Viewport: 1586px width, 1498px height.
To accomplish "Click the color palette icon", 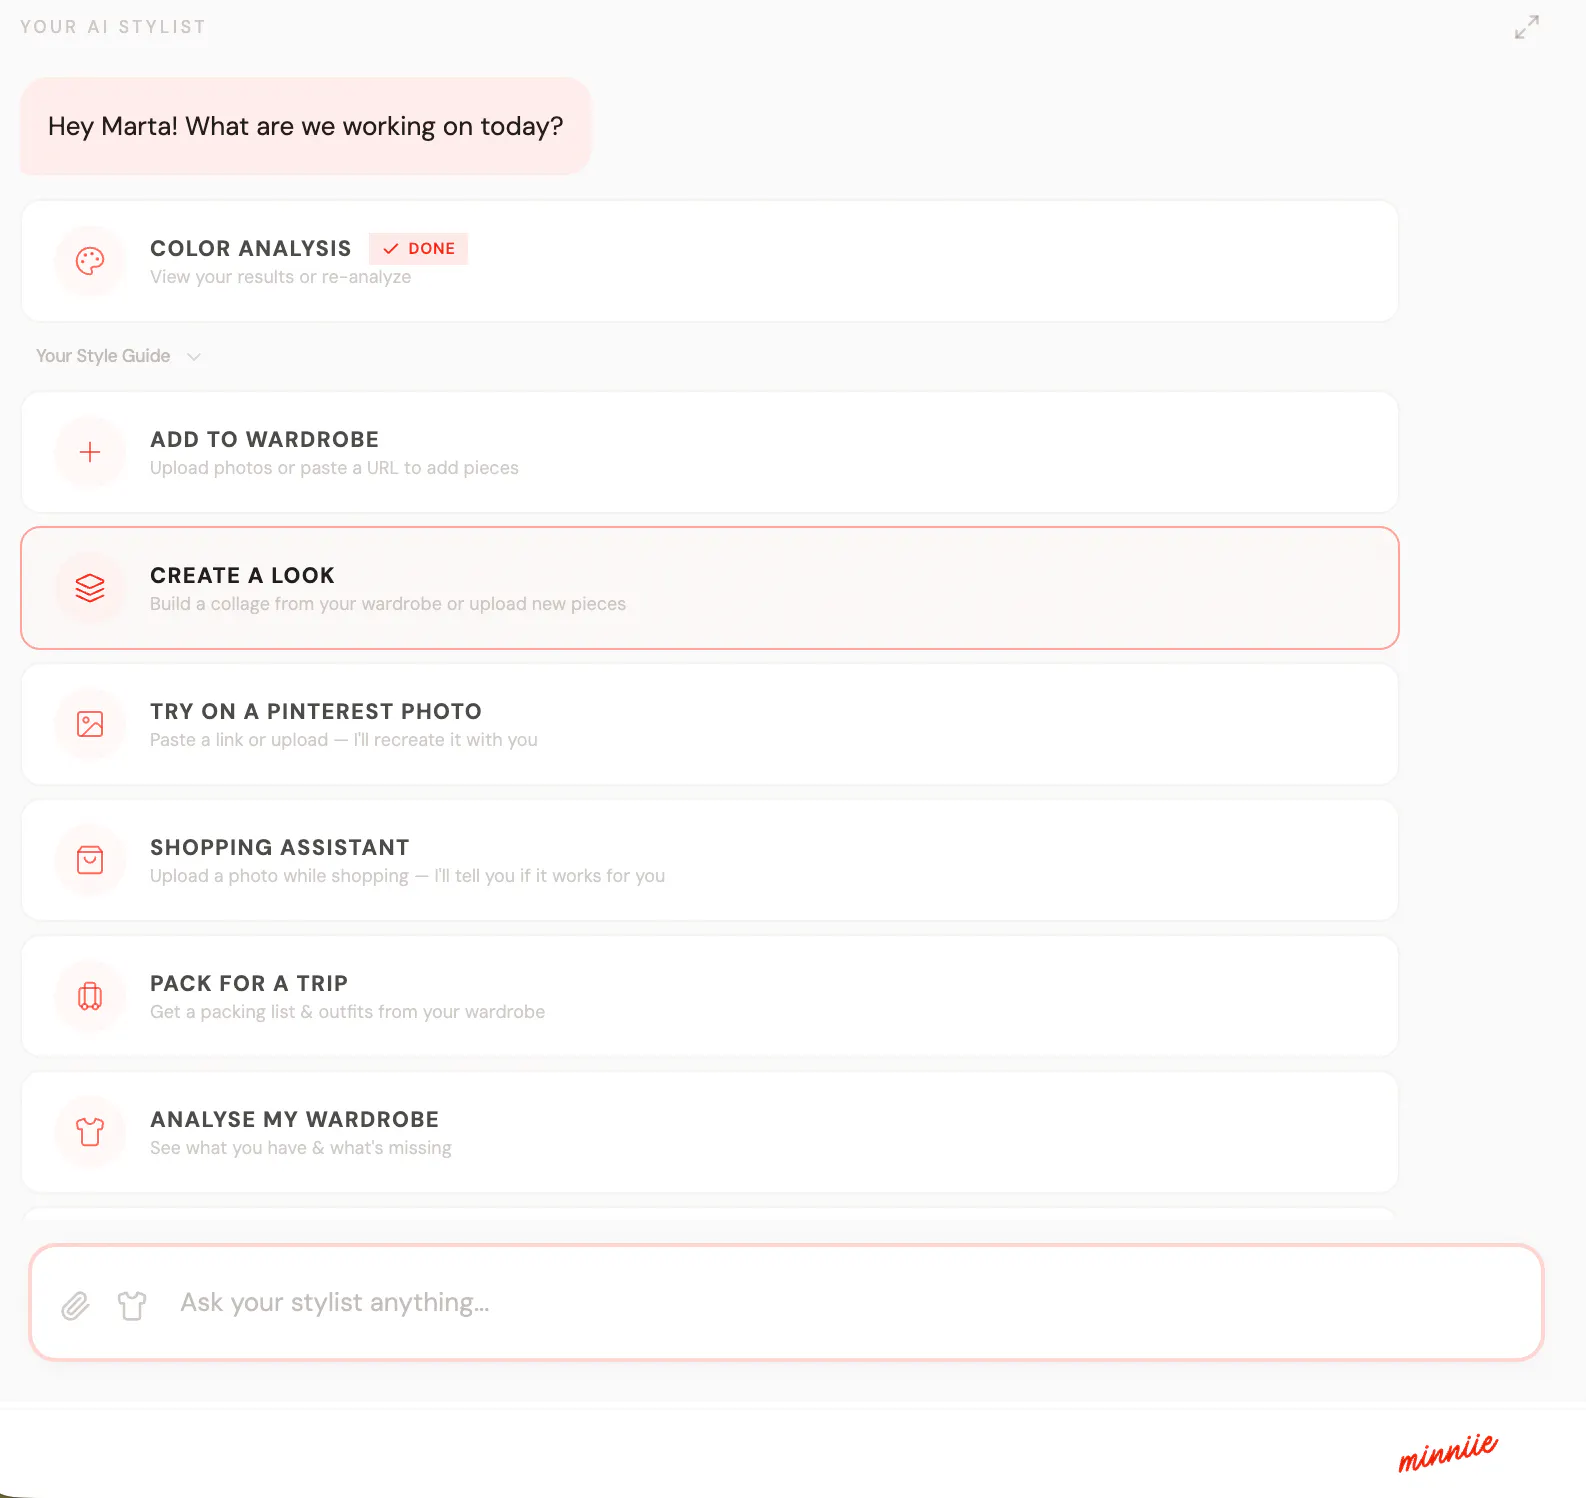I will [x=90, y=261].
